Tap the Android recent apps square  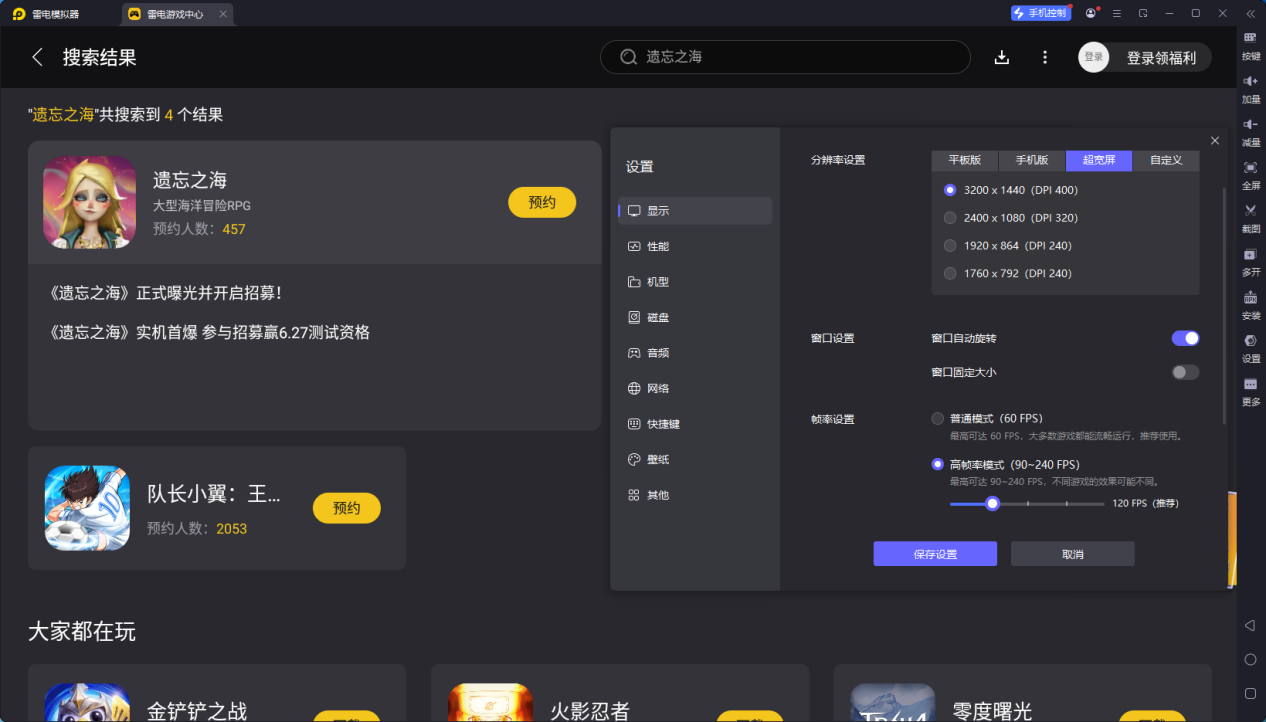(1250, 693)
